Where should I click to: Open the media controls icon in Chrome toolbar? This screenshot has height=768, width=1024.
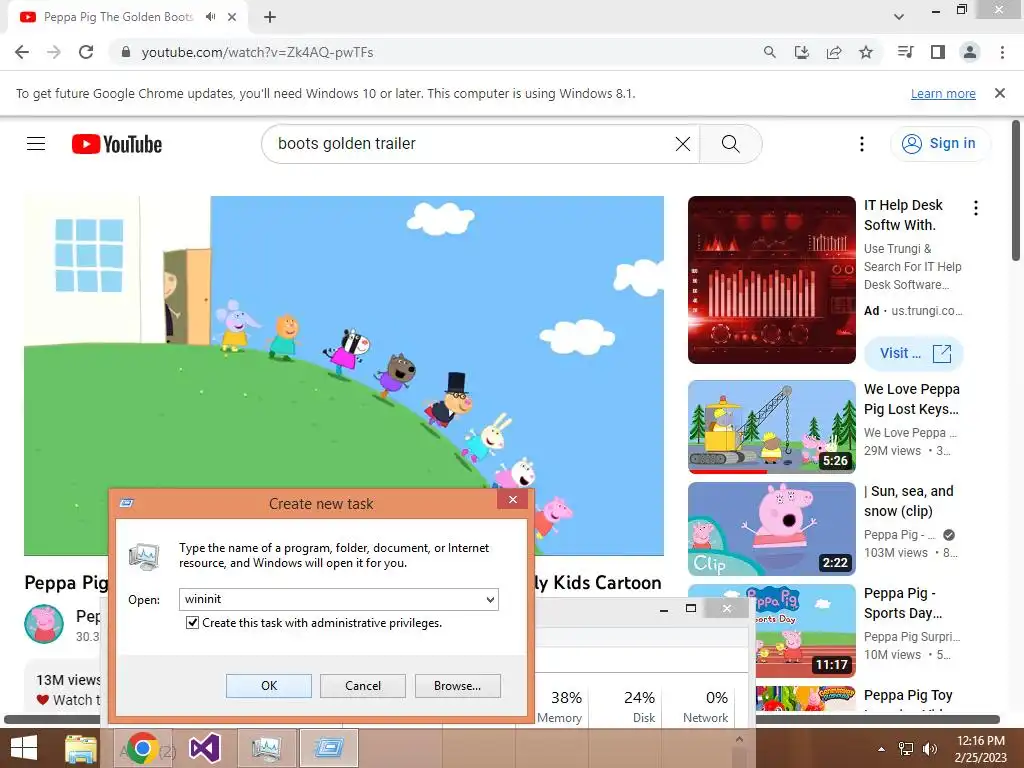point(905,52)
